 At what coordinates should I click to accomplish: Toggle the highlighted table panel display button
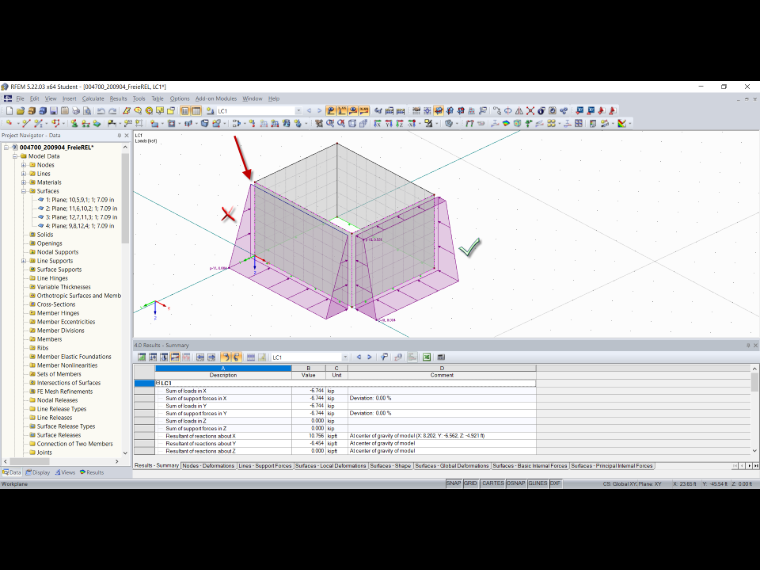pos(196,111)
